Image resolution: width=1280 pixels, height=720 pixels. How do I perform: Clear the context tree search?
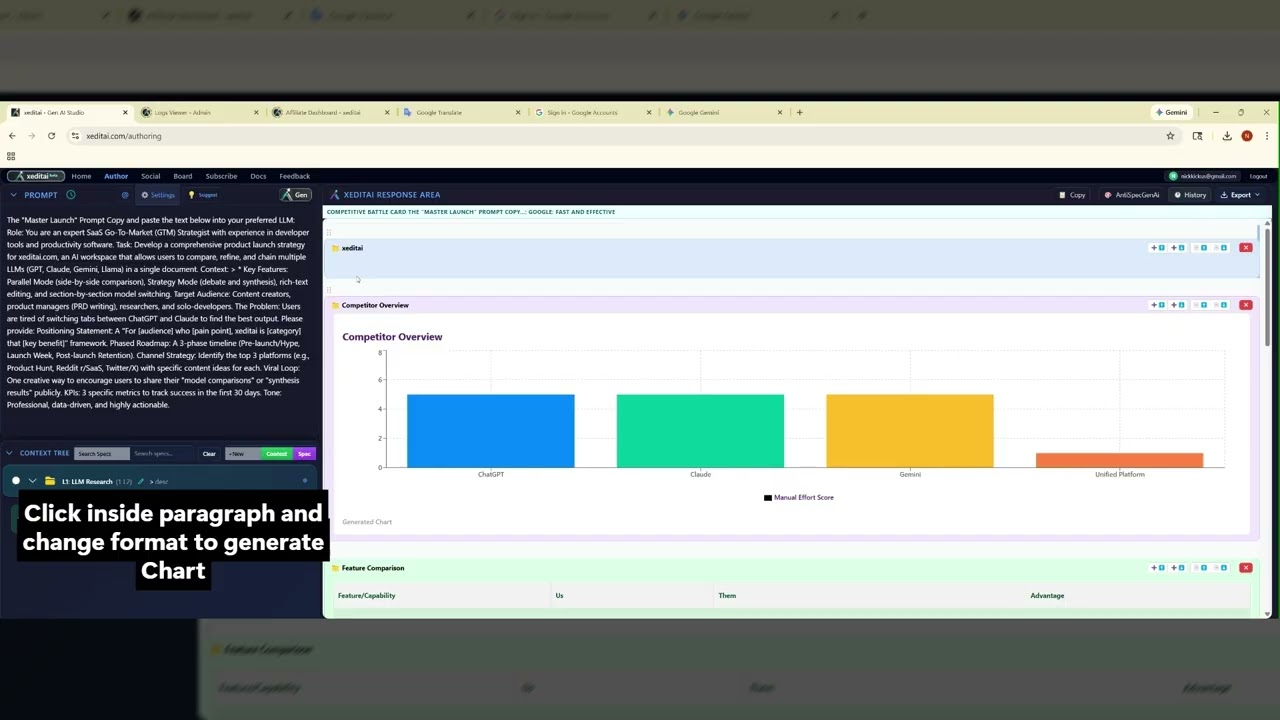click(209, 454)
